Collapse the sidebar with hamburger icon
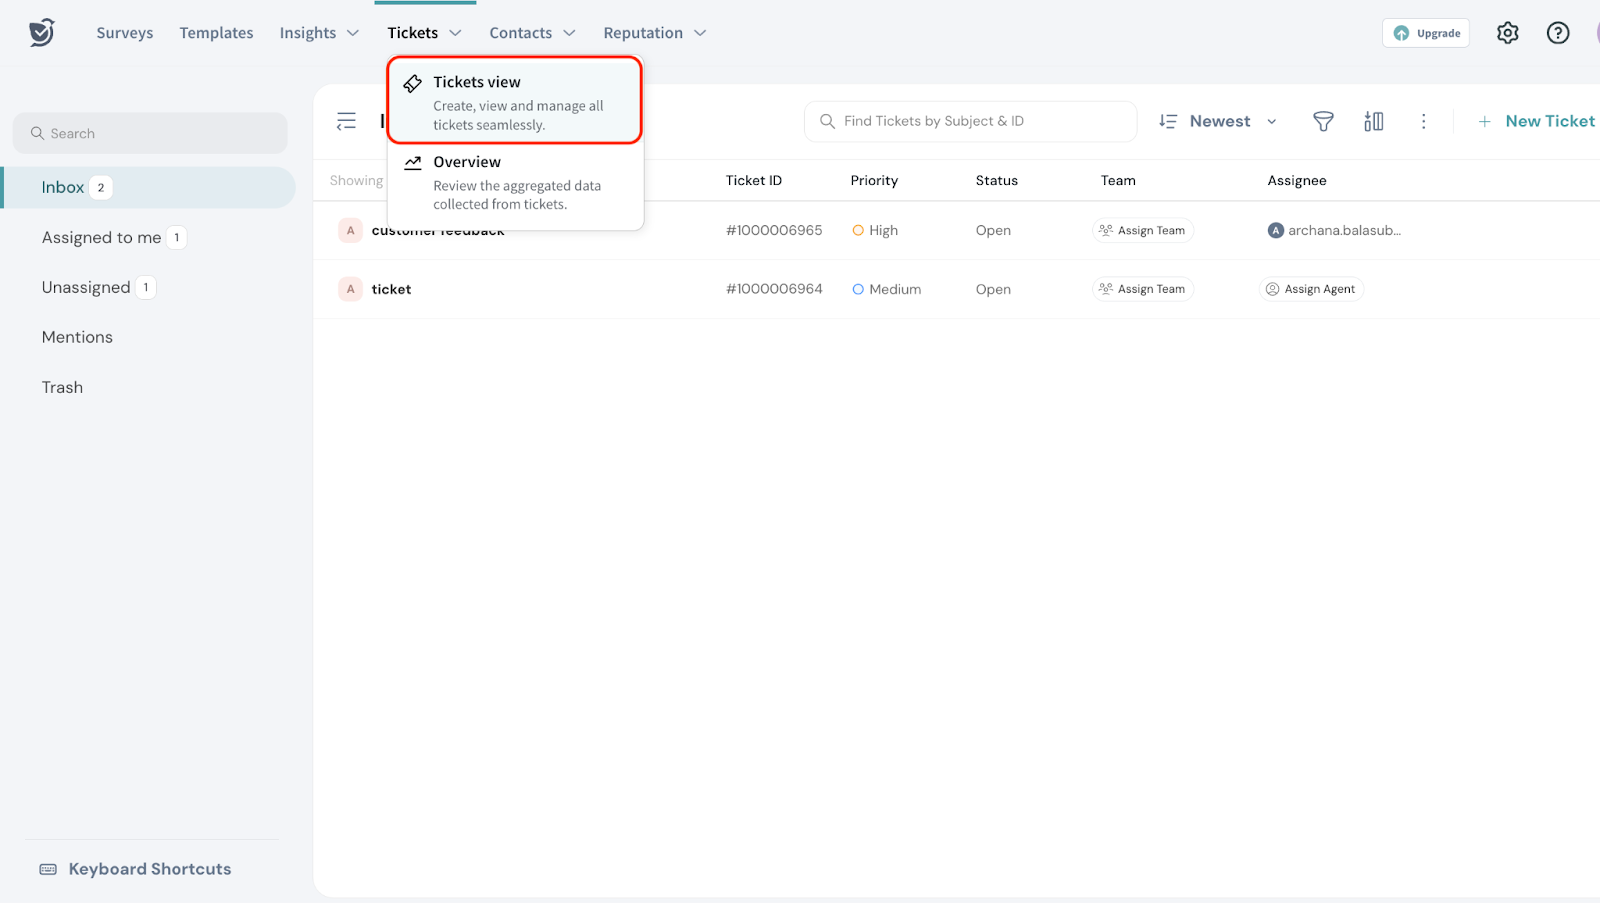The image size is (1600, 903). tap(346, 121)
